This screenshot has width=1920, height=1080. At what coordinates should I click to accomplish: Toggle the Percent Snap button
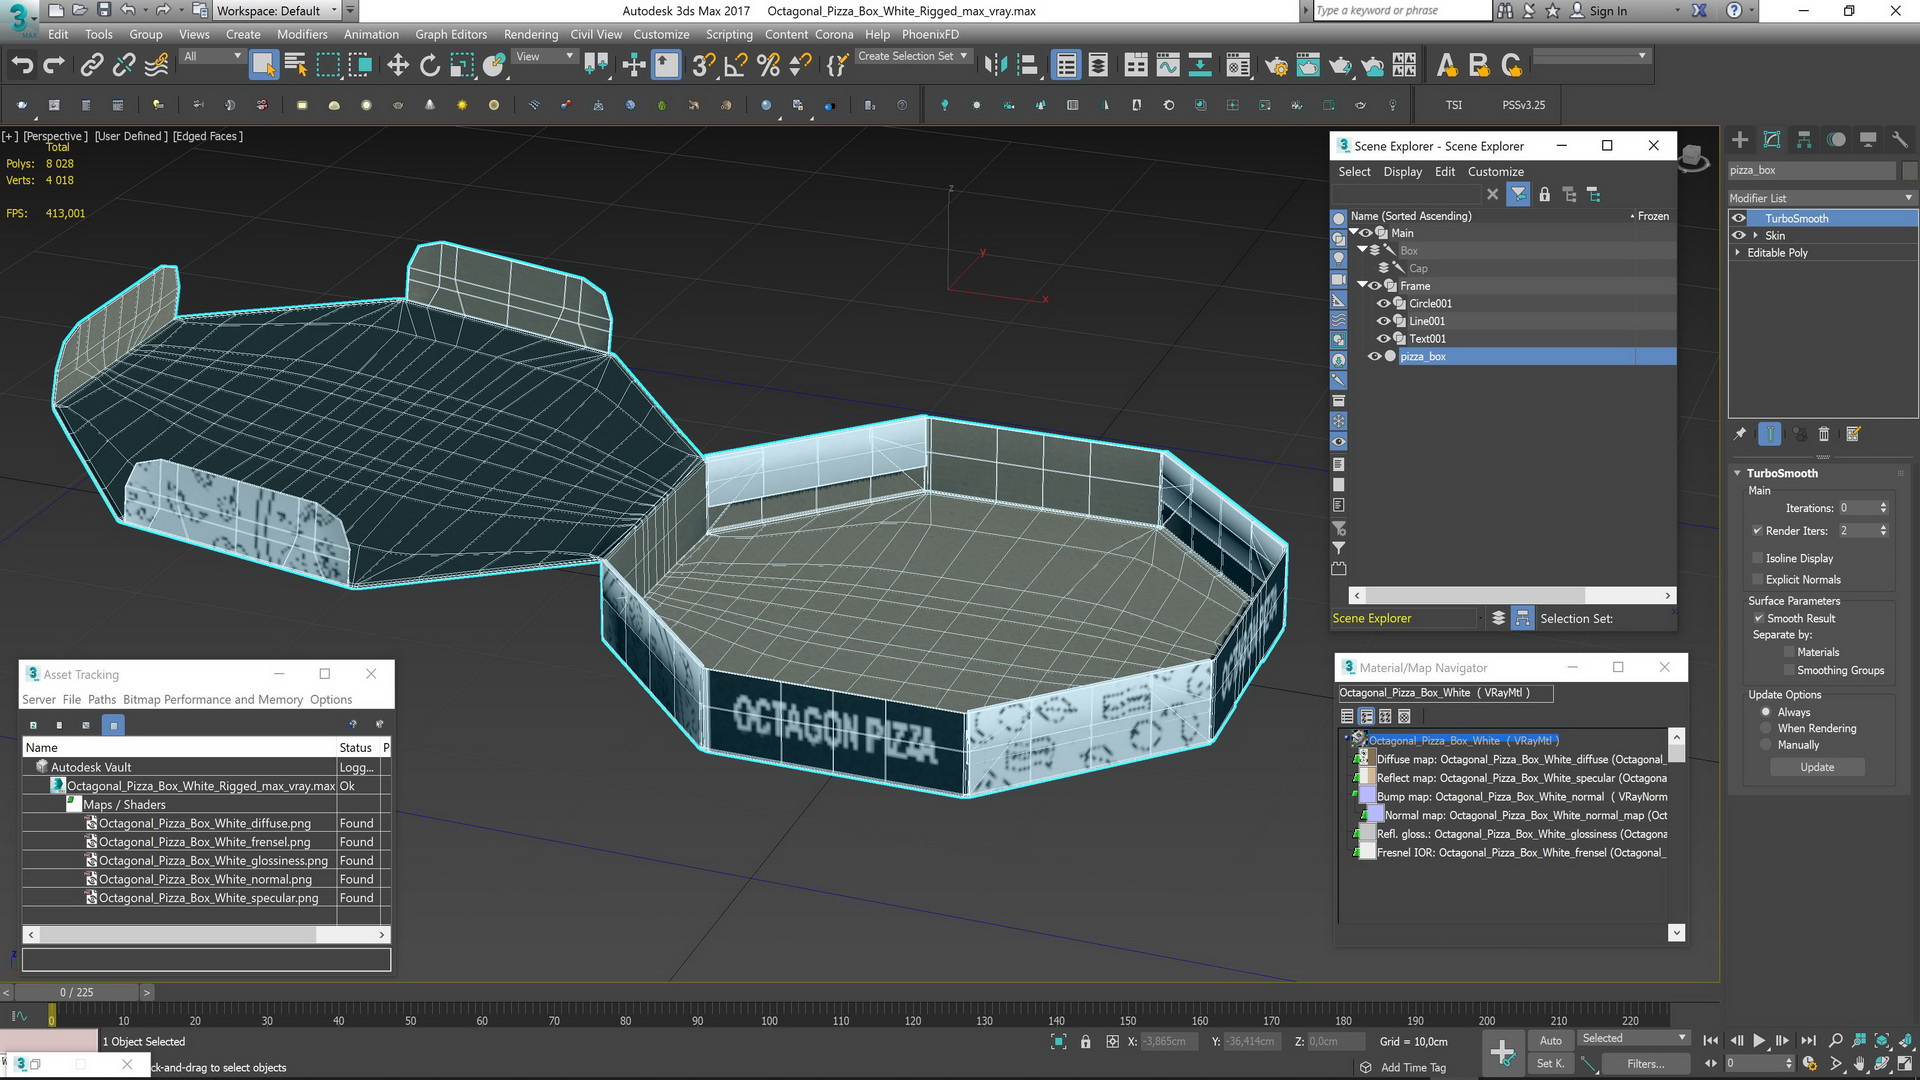(768, 65)
